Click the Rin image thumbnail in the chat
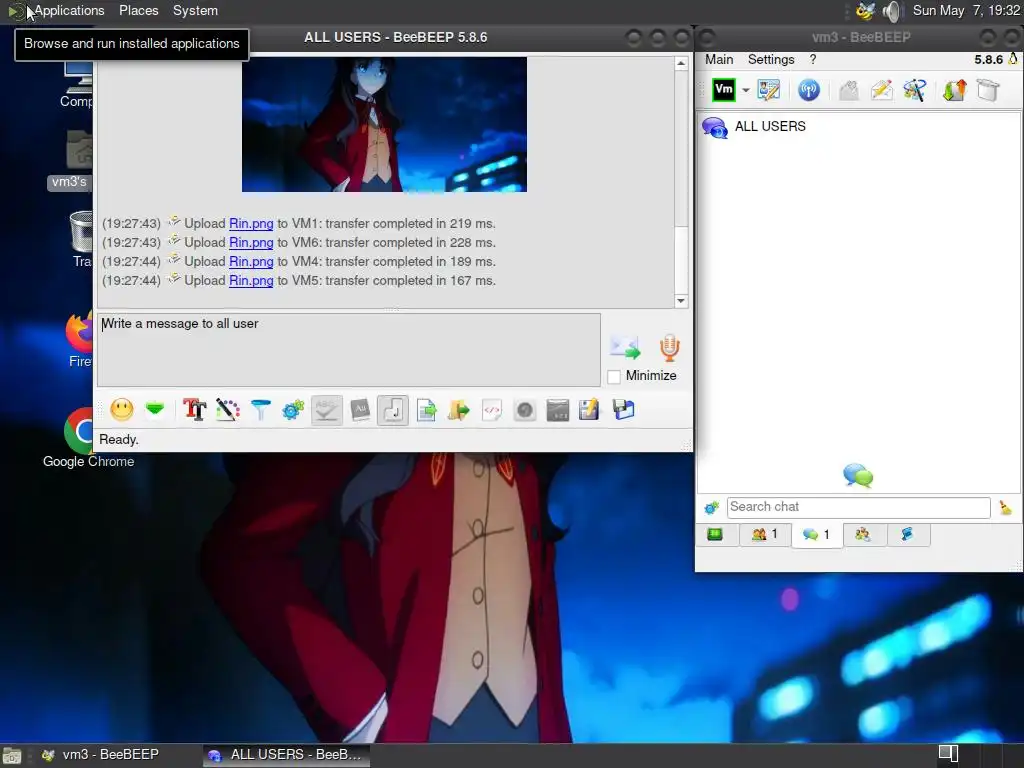The image size is (1024, 768). point(384,124)
